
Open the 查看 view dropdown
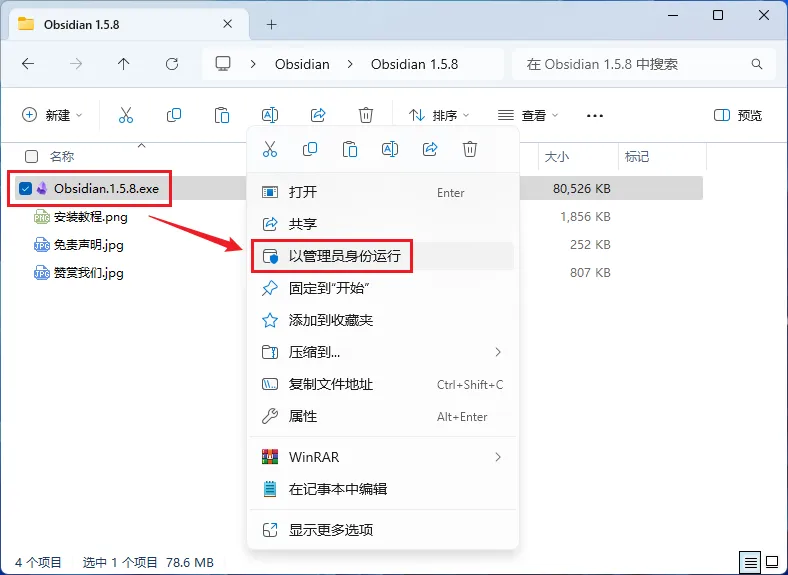click(528, 115)
